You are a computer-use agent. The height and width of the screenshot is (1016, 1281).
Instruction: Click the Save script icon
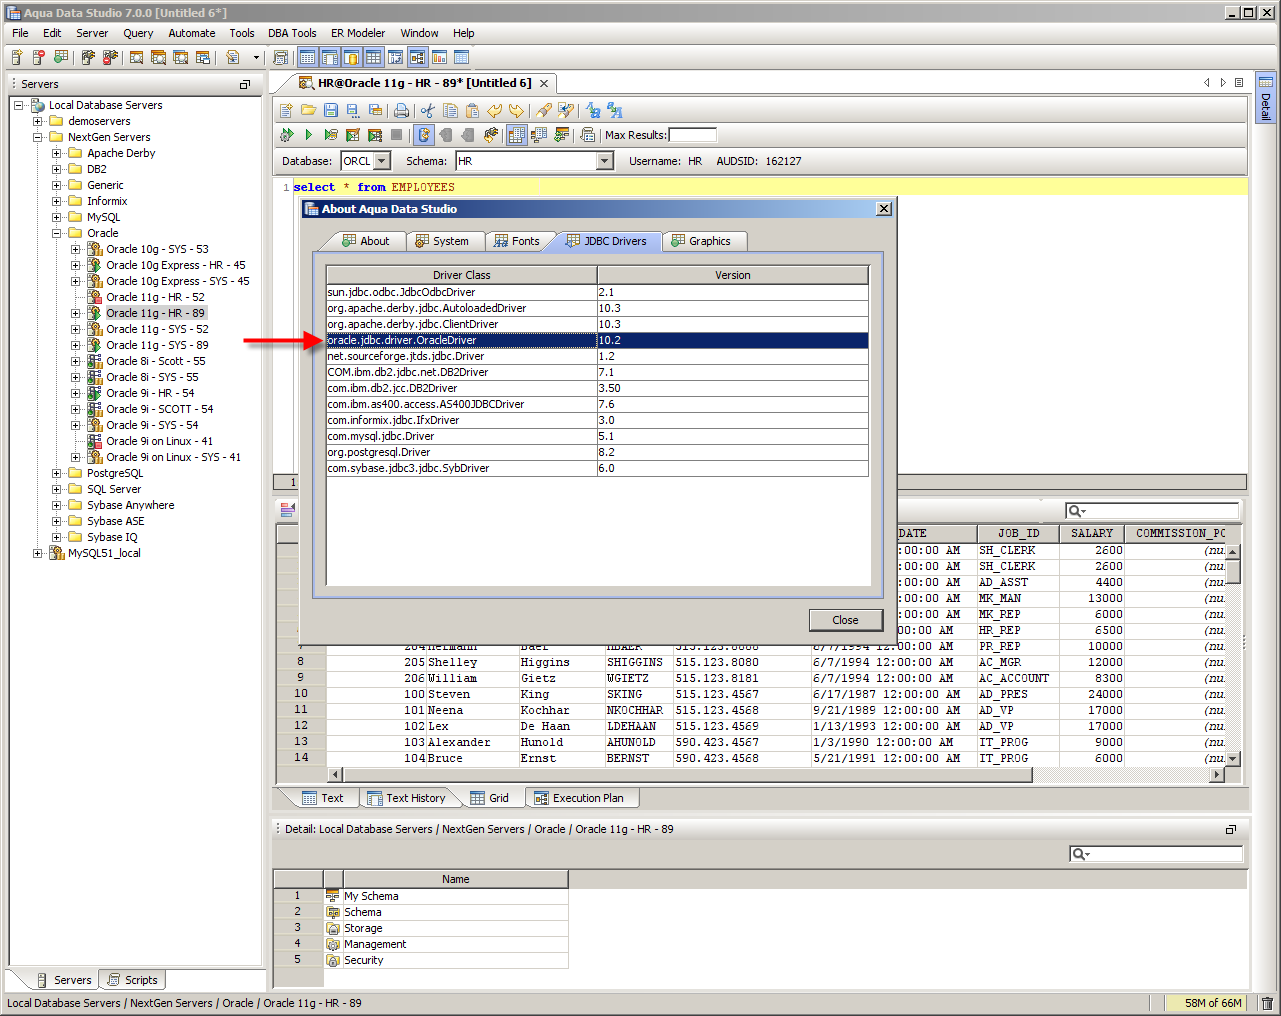(331, 111)
